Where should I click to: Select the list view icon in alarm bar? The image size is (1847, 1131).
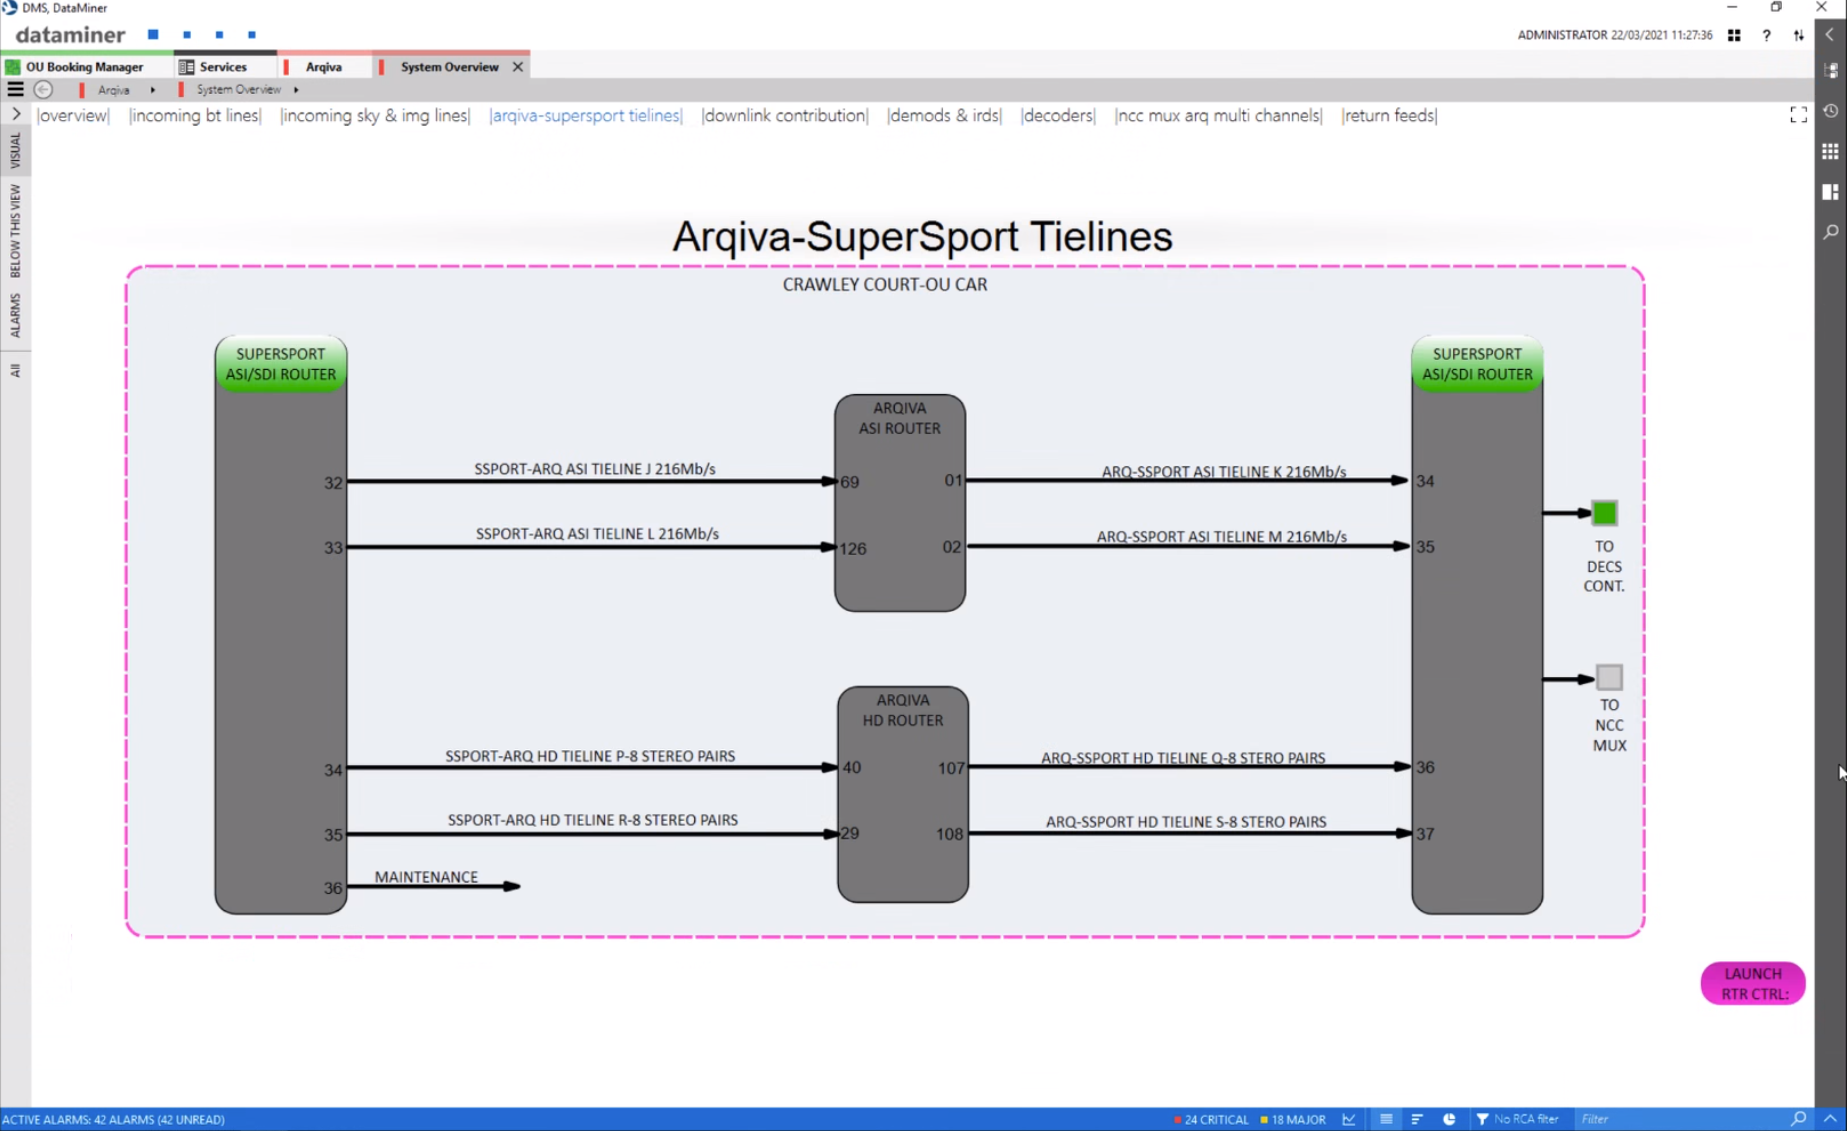1386,1119
